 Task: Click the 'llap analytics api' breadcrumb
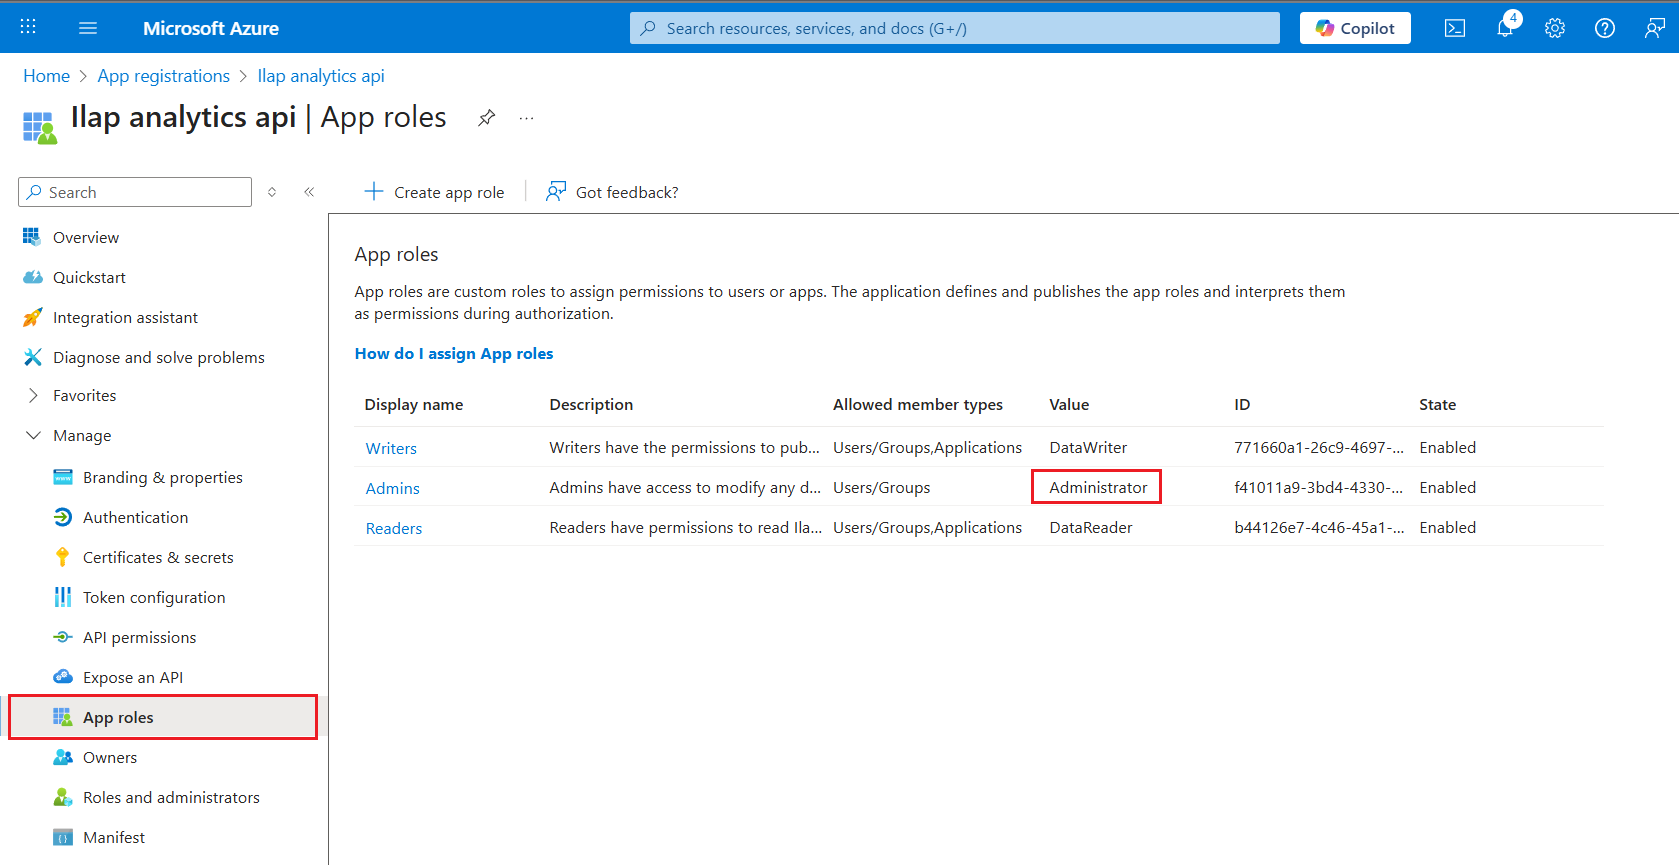321,76
